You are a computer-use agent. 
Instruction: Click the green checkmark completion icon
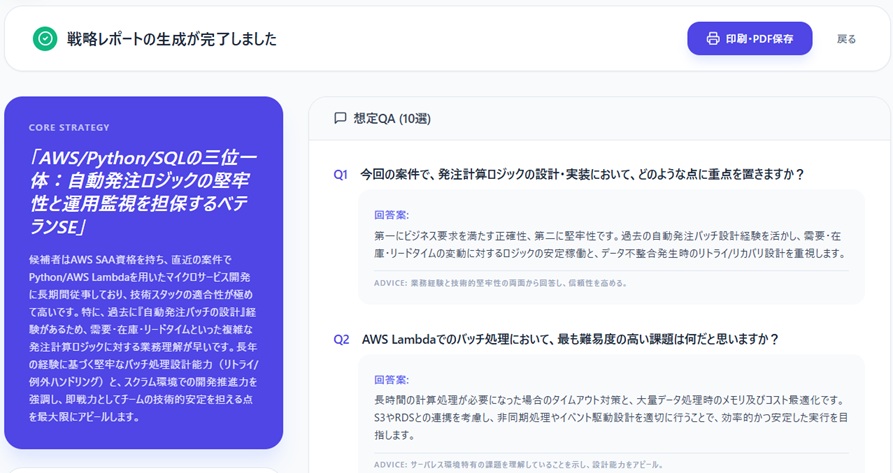(x=45, y=39)
